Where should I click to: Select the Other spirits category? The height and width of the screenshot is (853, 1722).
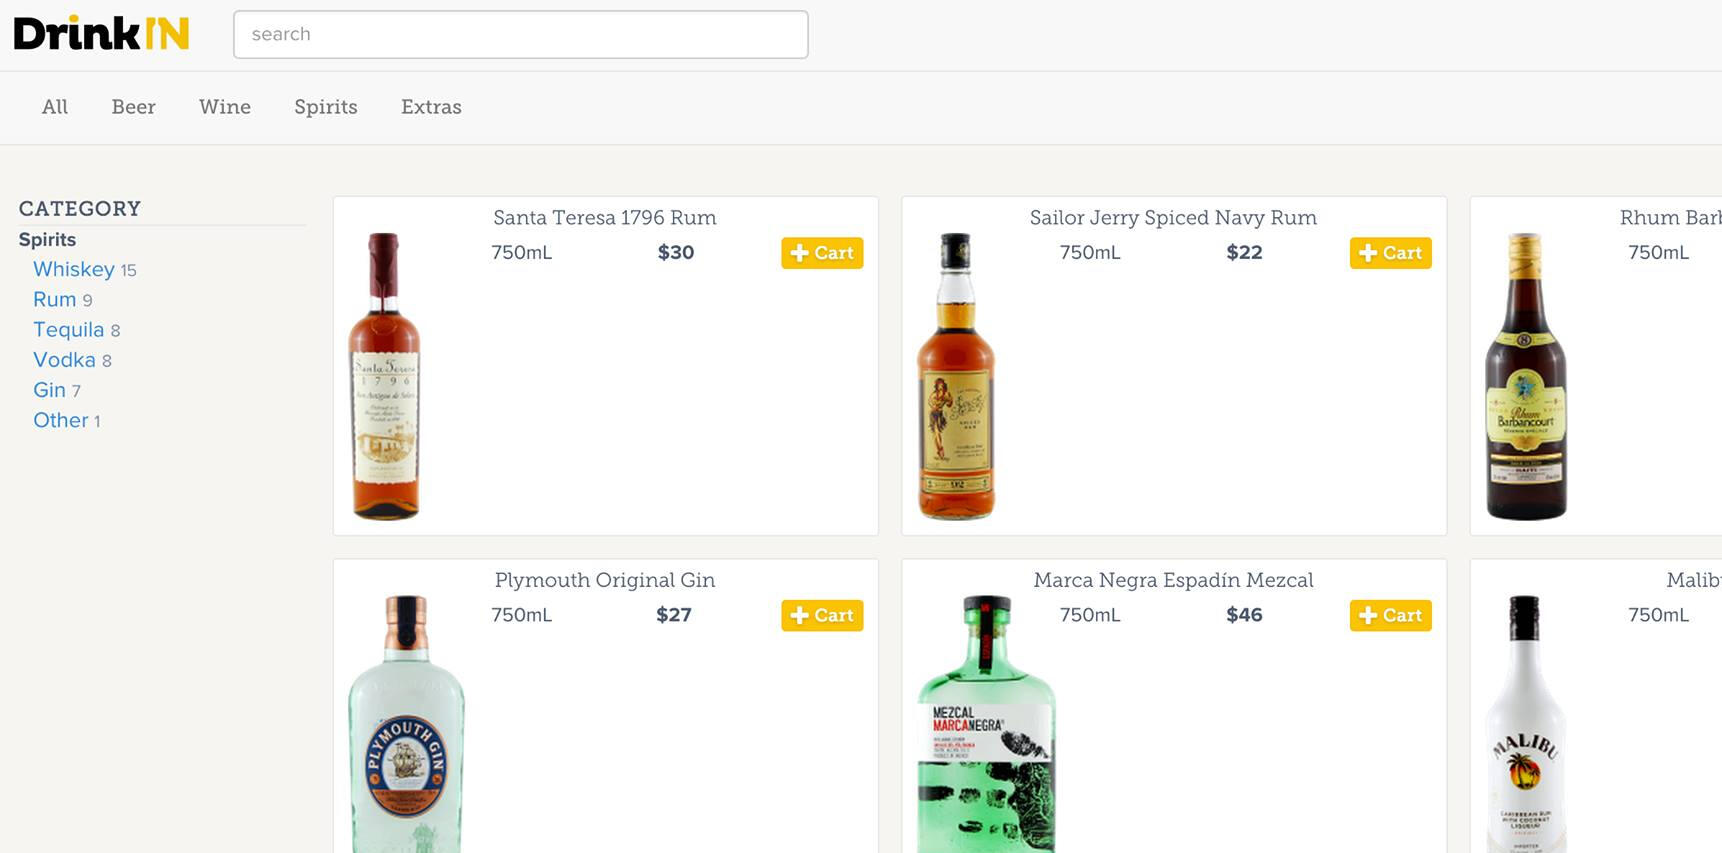point(61,420)
